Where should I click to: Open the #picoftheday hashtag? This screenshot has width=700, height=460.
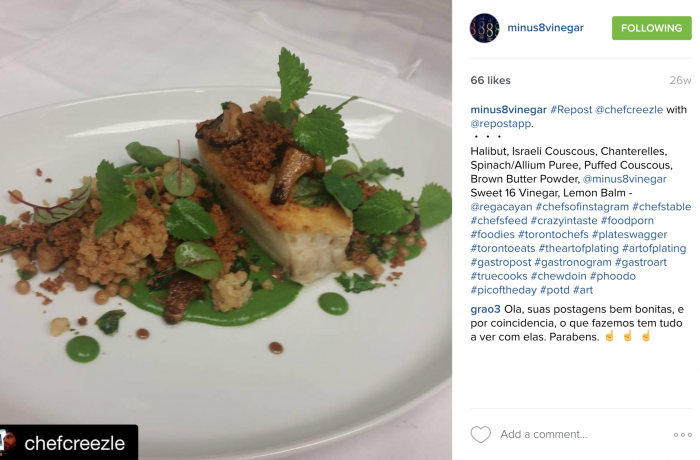503,290
